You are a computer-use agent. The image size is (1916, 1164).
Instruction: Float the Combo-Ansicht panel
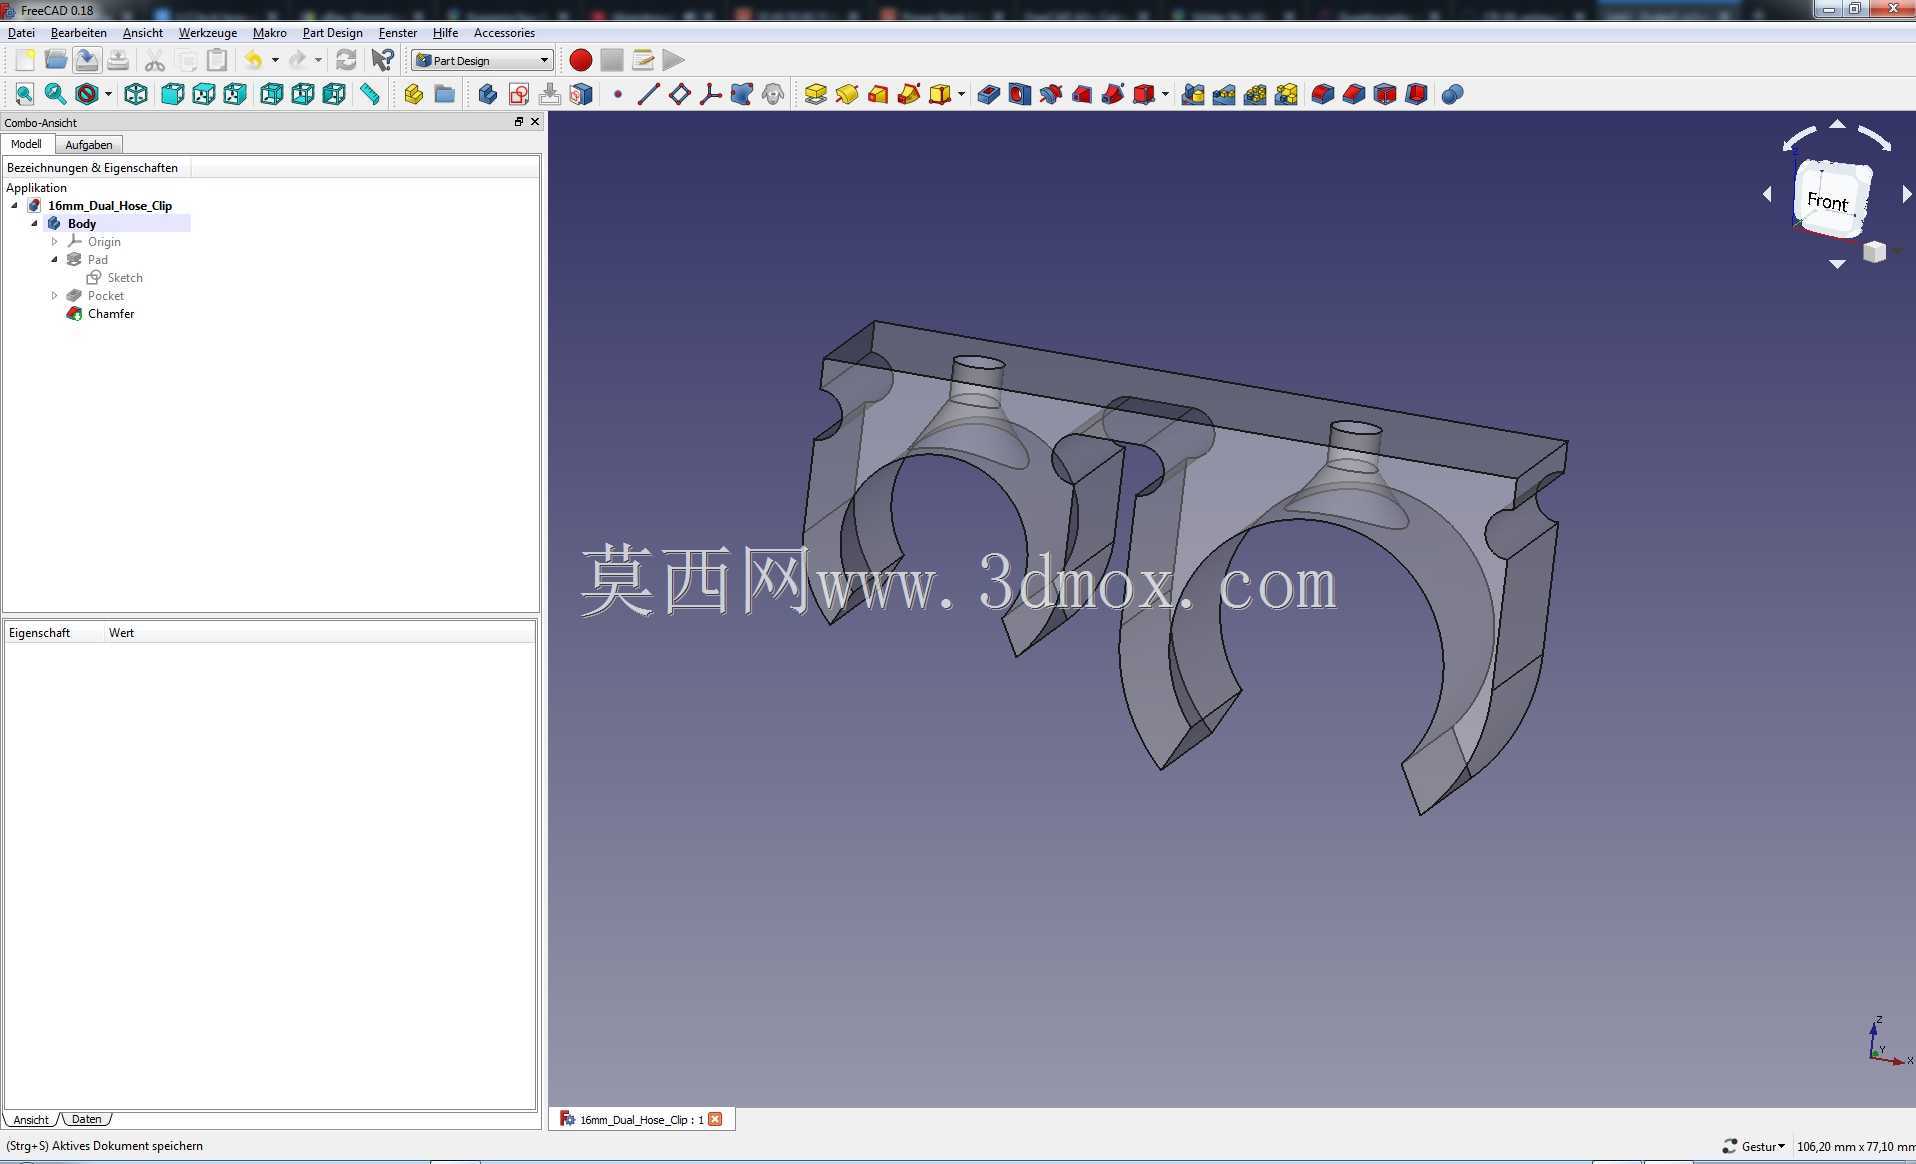point(519,122)
